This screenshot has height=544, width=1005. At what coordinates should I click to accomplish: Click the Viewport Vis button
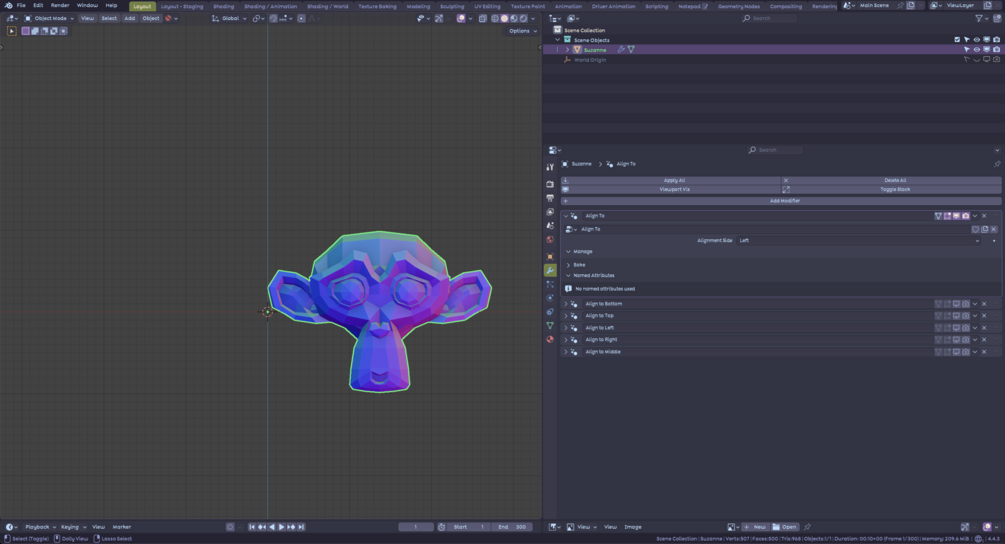tap(671, 190)
